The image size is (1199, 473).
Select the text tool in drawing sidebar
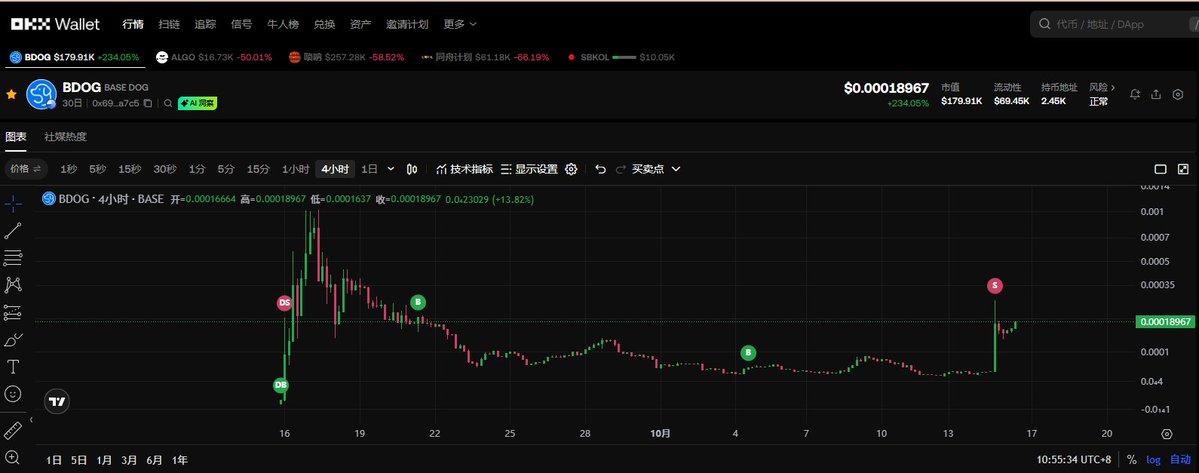[x=13, y=367]
